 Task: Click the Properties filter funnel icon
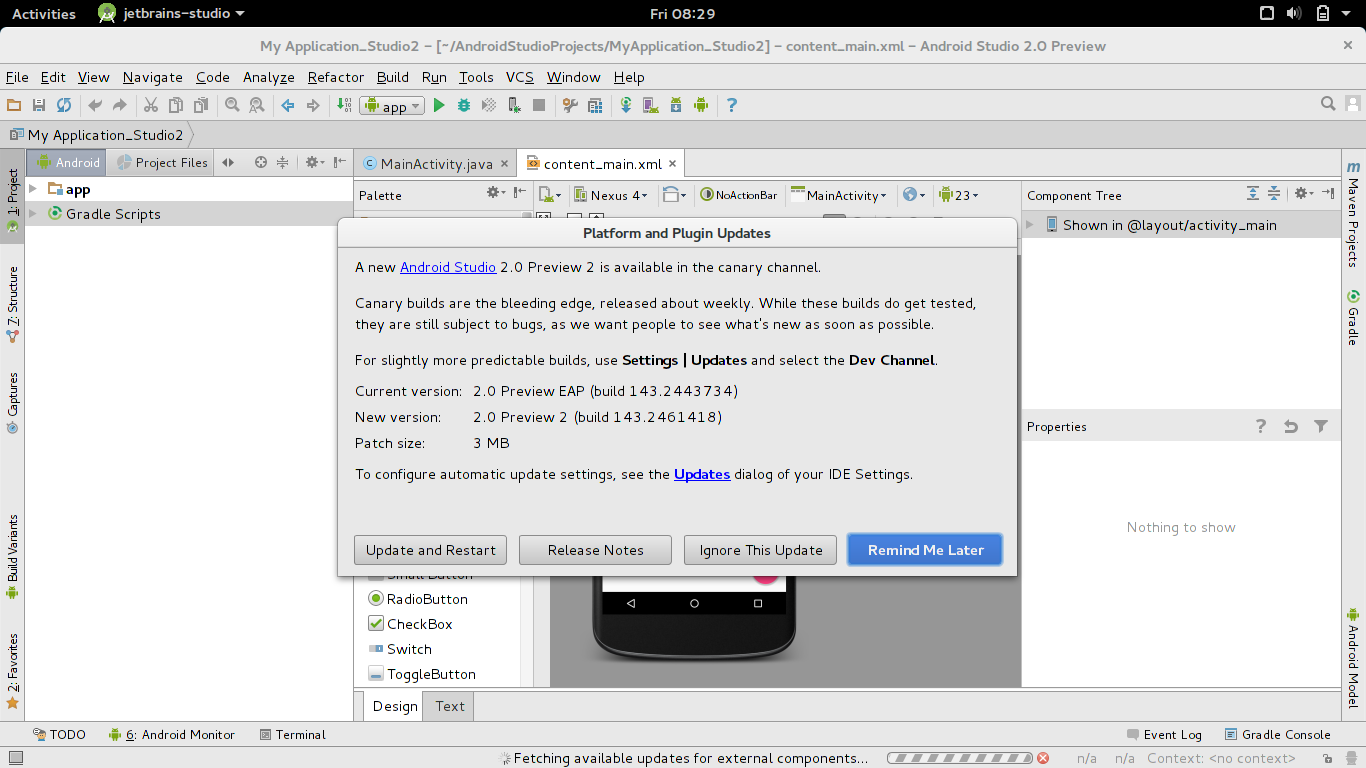pos(1321,426)
